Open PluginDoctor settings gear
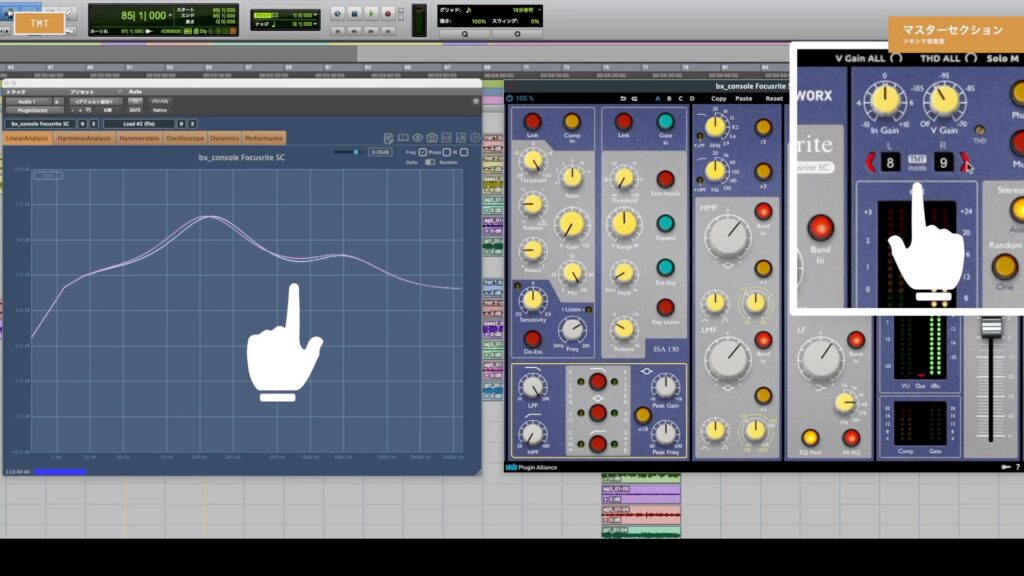Image resolution: width=1024 pixels, height=576 pixels. click(475, 138)
